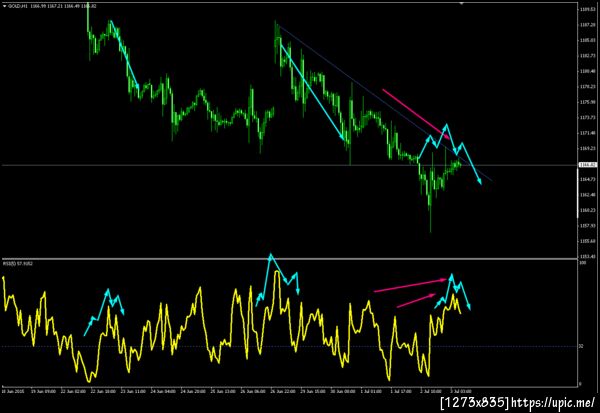Click the '1 Jul 17:00' time axis label
This screenshot has height=413, width=600.
click(x=401, y=392)
